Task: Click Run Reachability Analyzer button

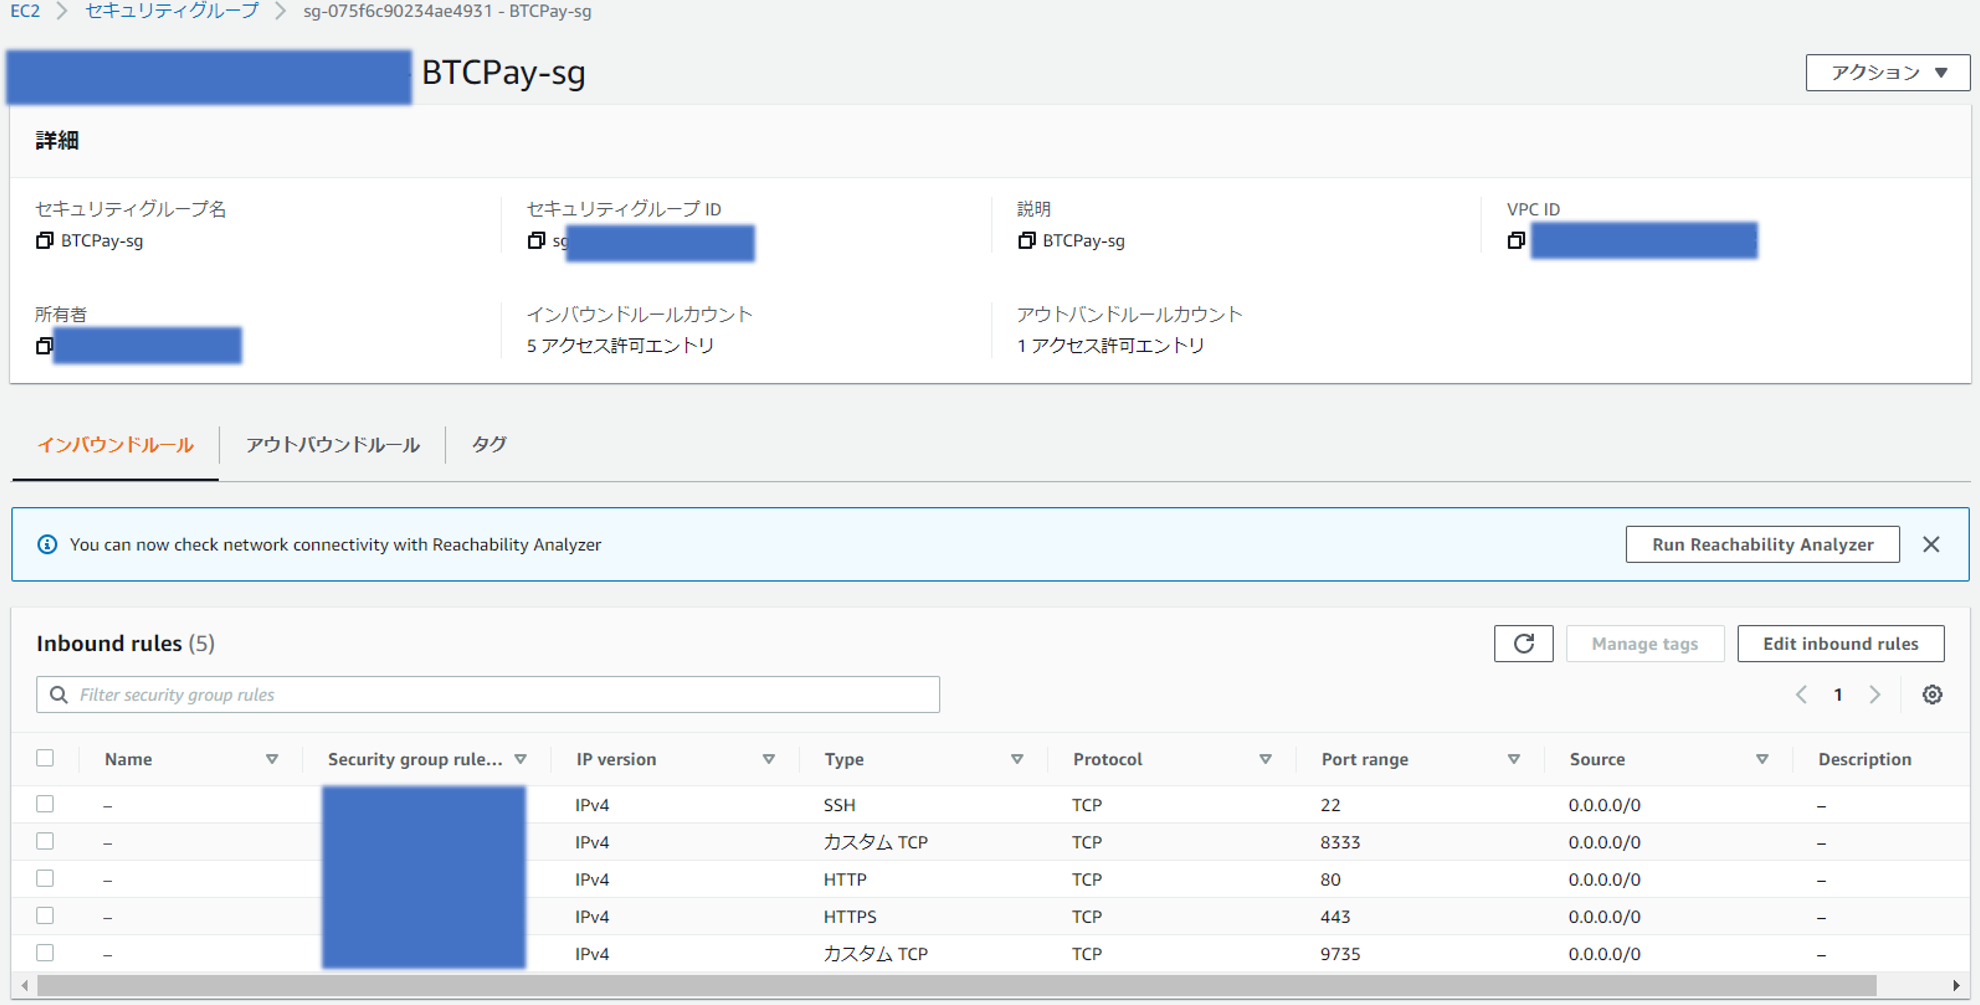Action: click(x=1762, y=545)
